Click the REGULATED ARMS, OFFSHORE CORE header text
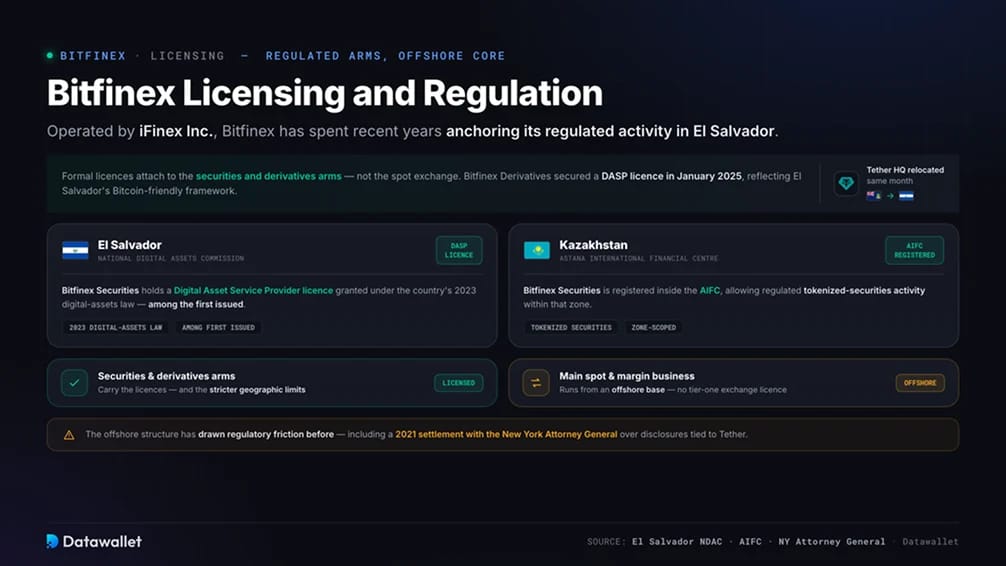The image size is (1006, 566). tap(386, 56)
